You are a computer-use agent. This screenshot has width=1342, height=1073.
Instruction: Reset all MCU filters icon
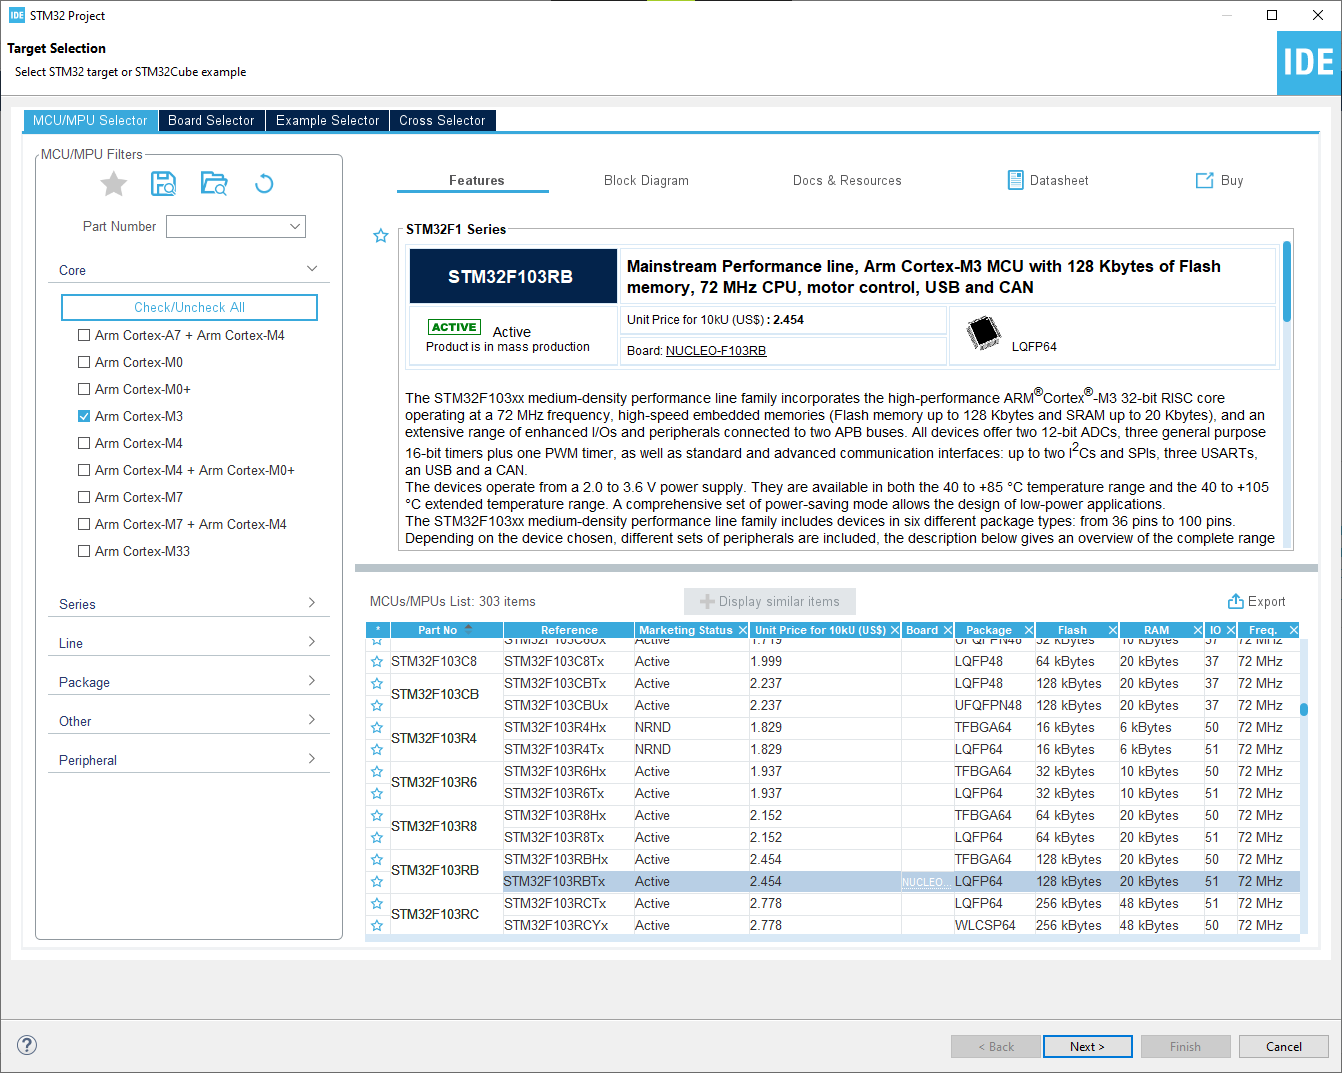264,184
